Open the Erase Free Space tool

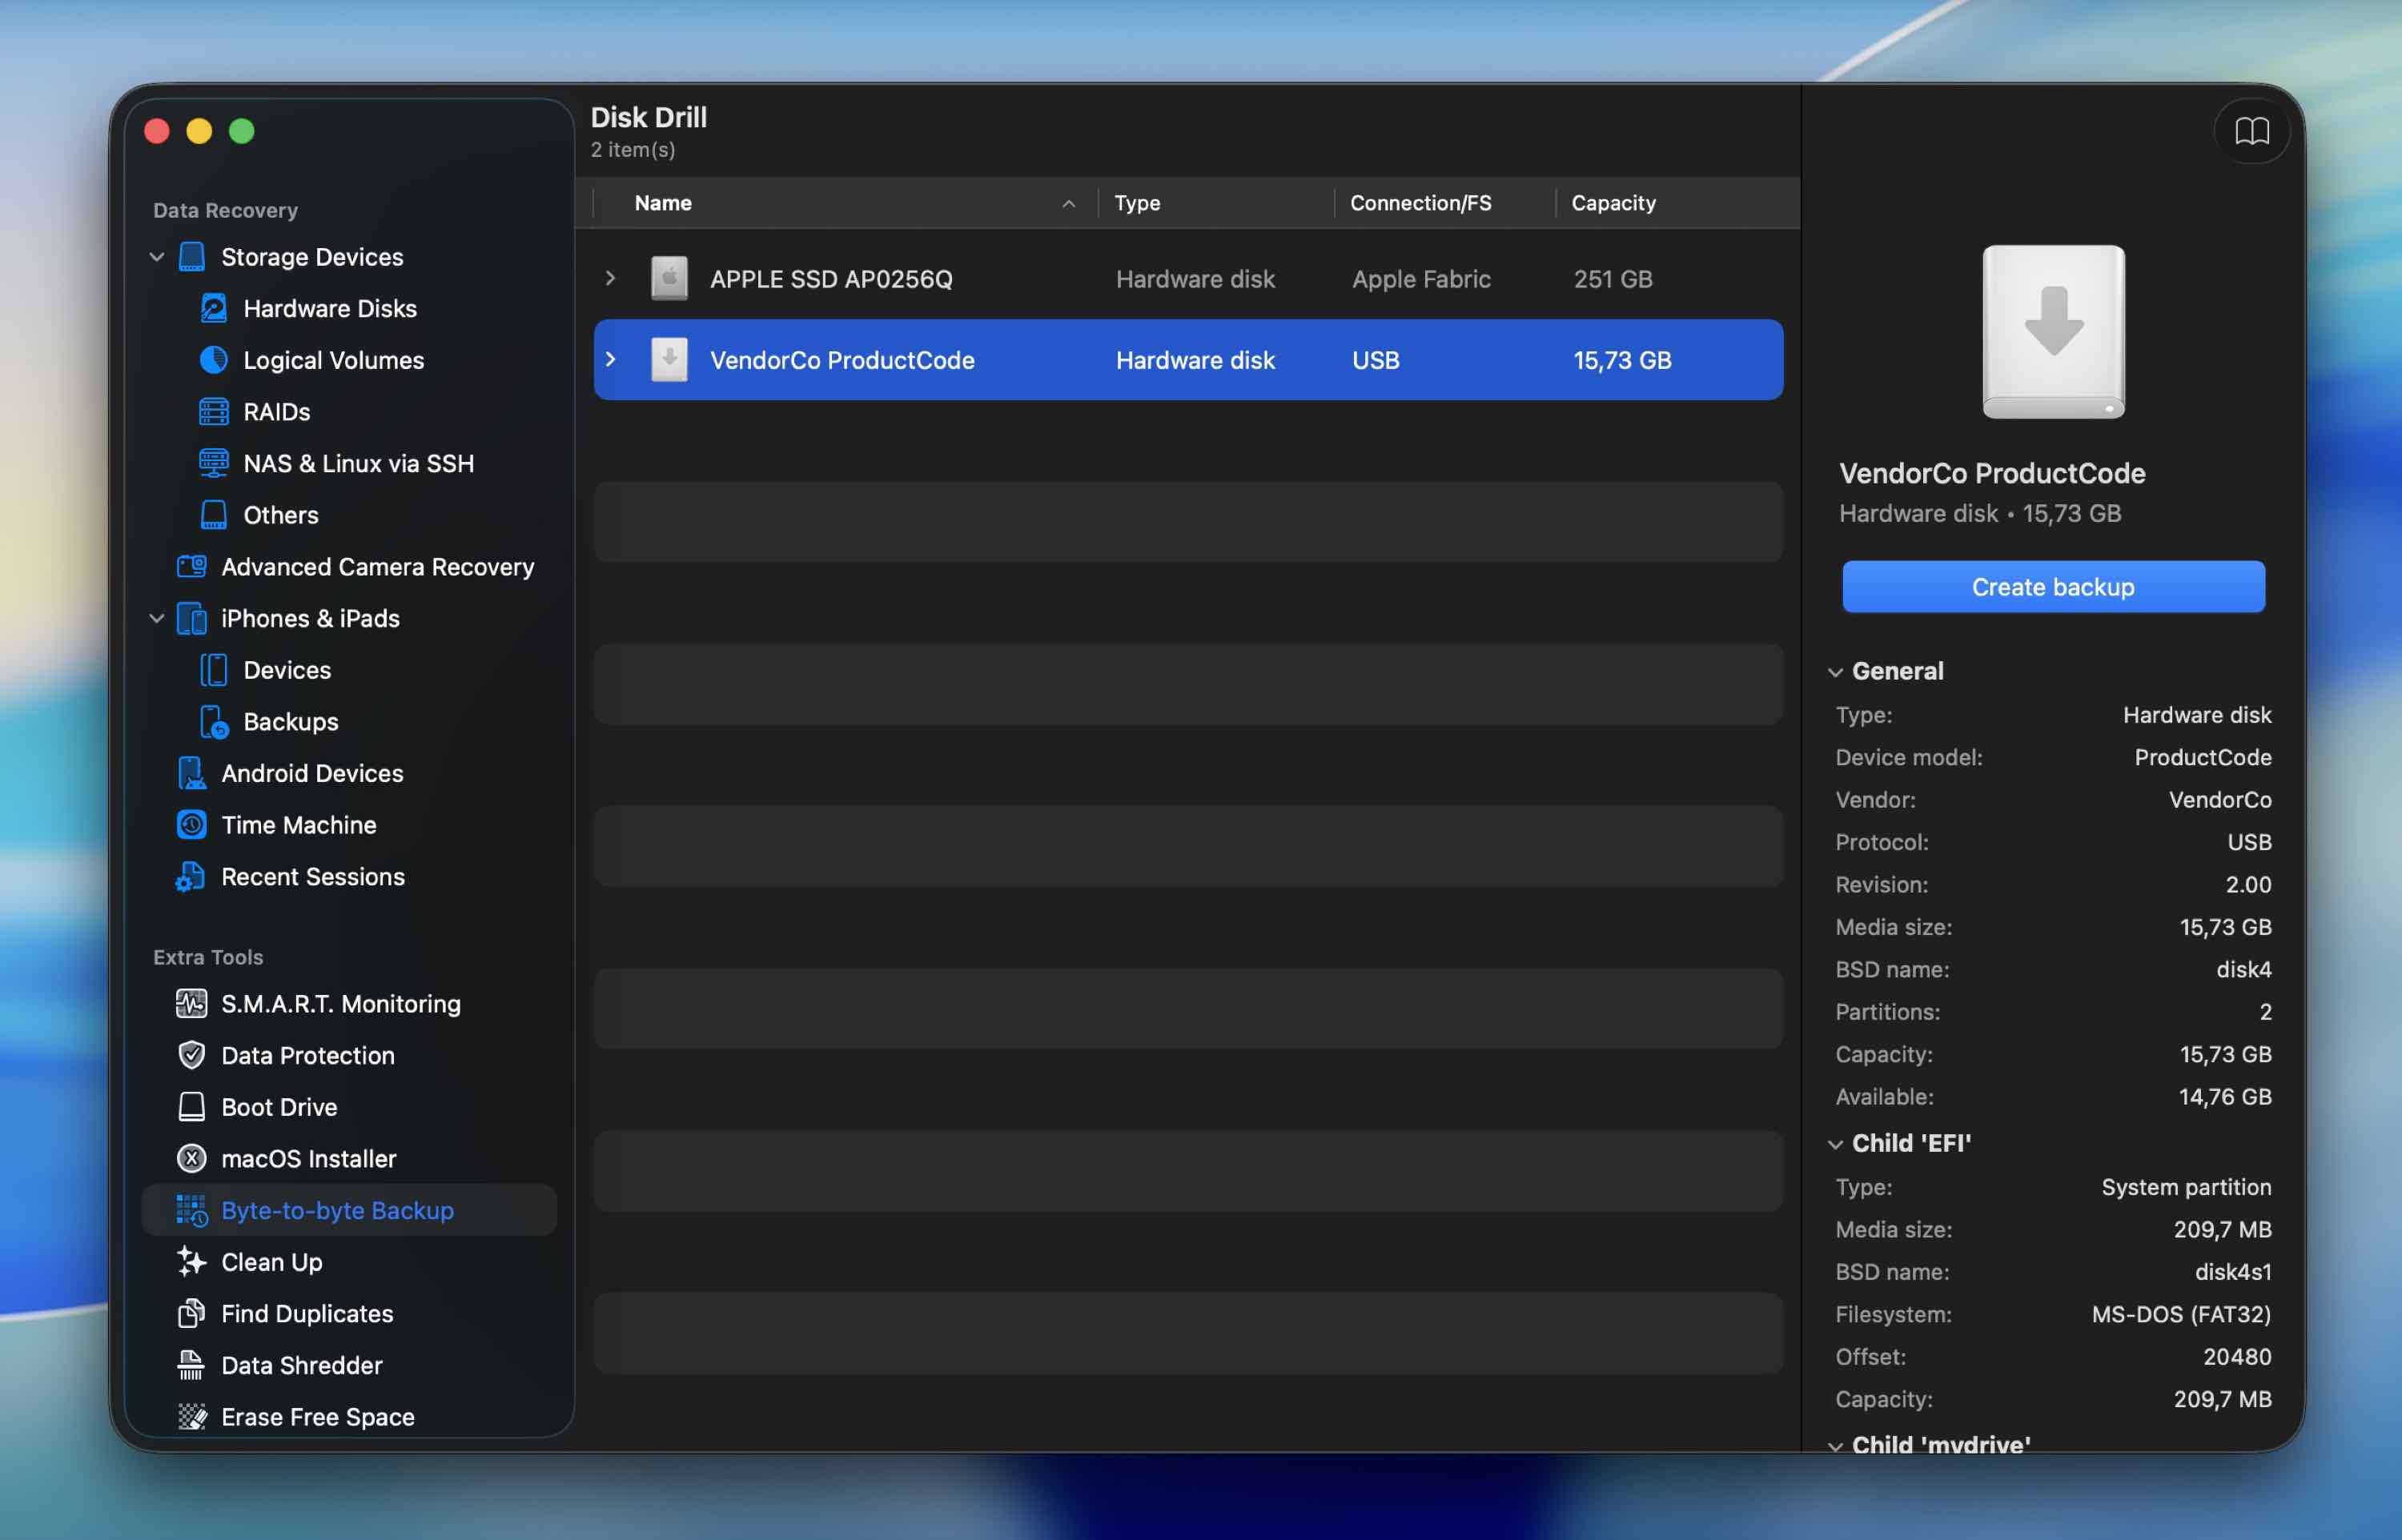[x=317, y=1417]
